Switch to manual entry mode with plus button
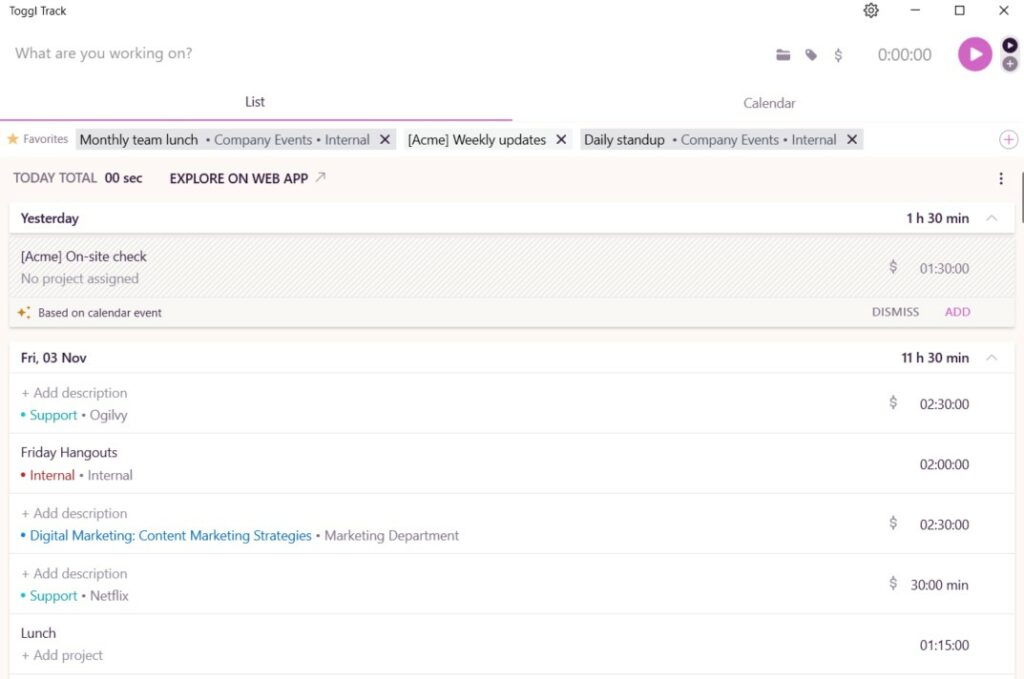1024x679 pixels. tap(1010, 64)
